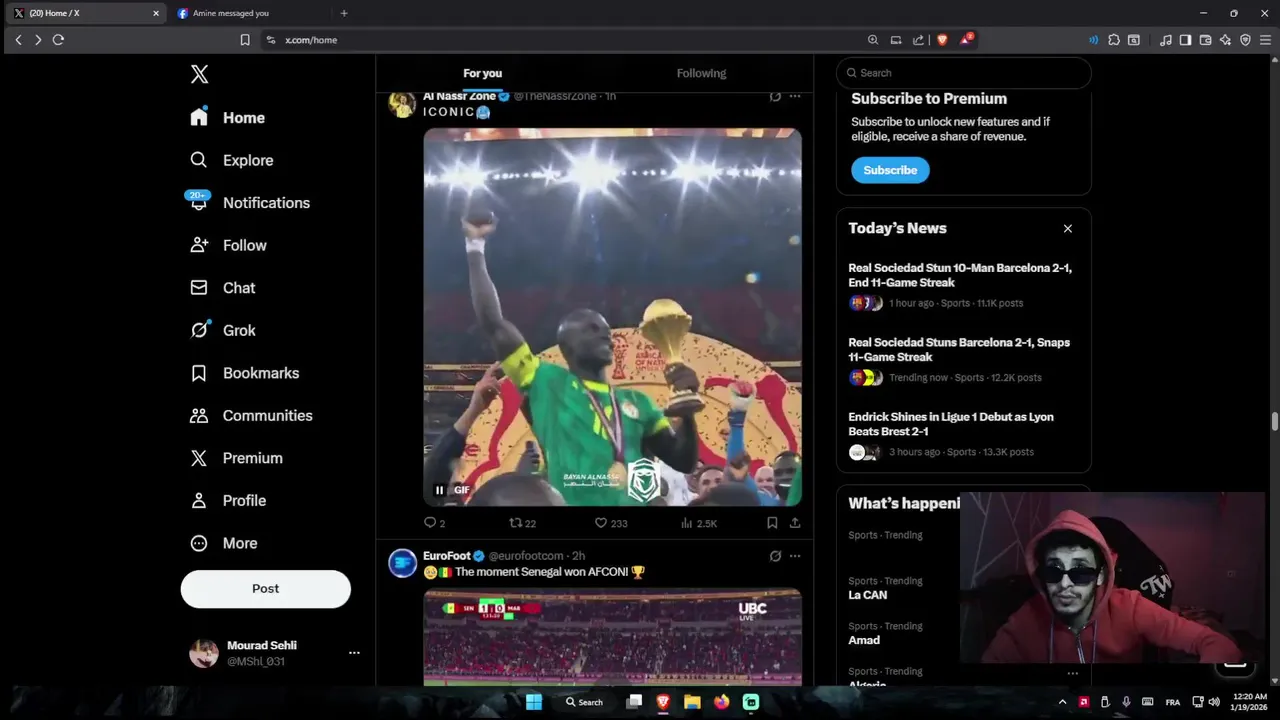Click the share page icon in the address bar

click(x=918, y=40)
